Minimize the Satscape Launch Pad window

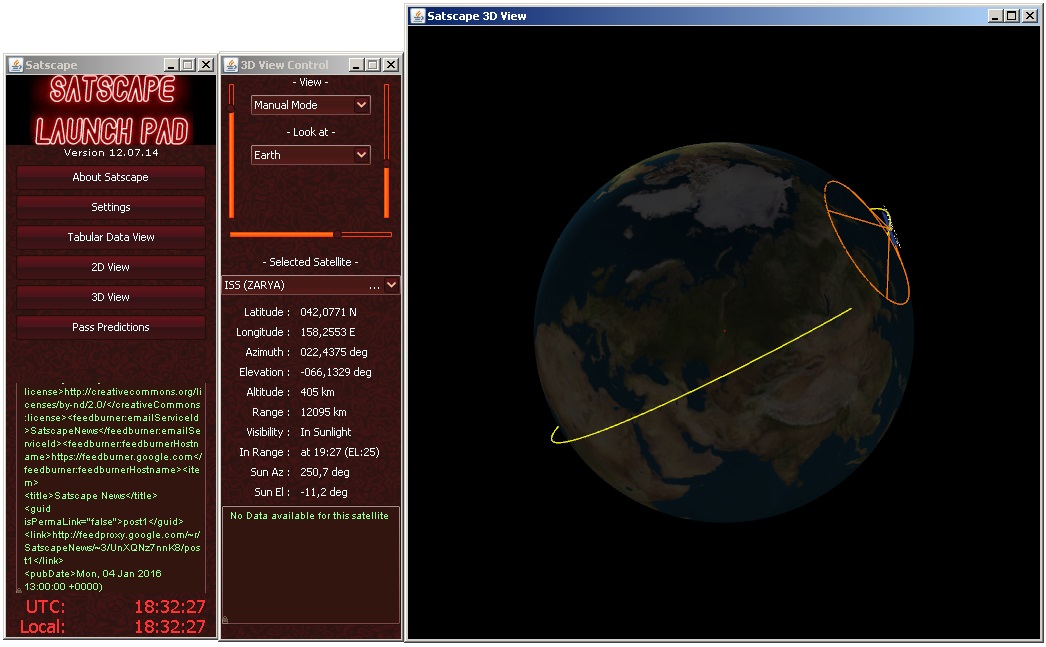click(171, 65)
